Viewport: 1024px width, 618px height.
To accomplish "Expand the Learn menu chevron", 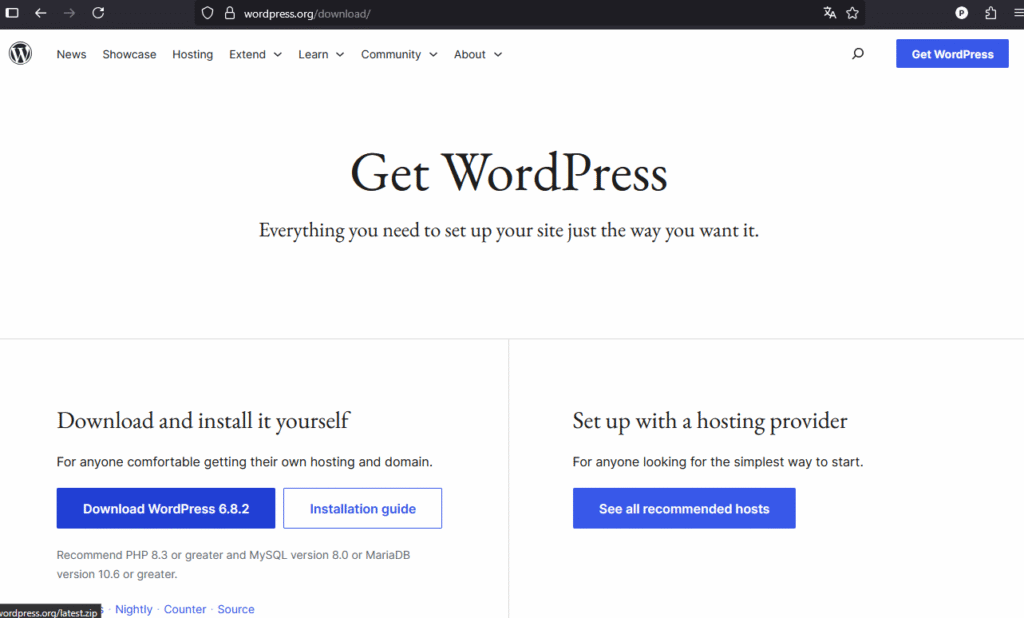I will [340, 55].
